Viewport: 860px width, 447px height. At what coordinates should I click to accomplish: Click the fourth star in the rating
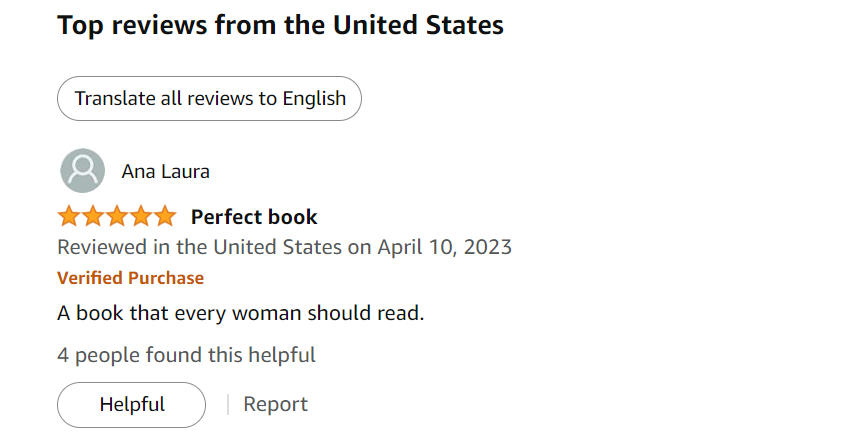click(x=141, y=216)
